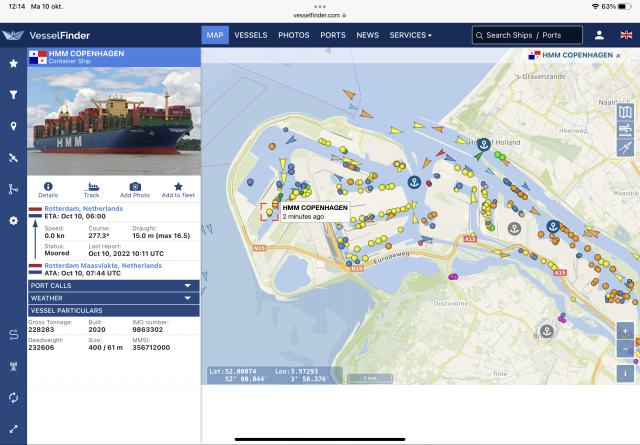Expand the PORT CALLS section

[x=113, y=285]
